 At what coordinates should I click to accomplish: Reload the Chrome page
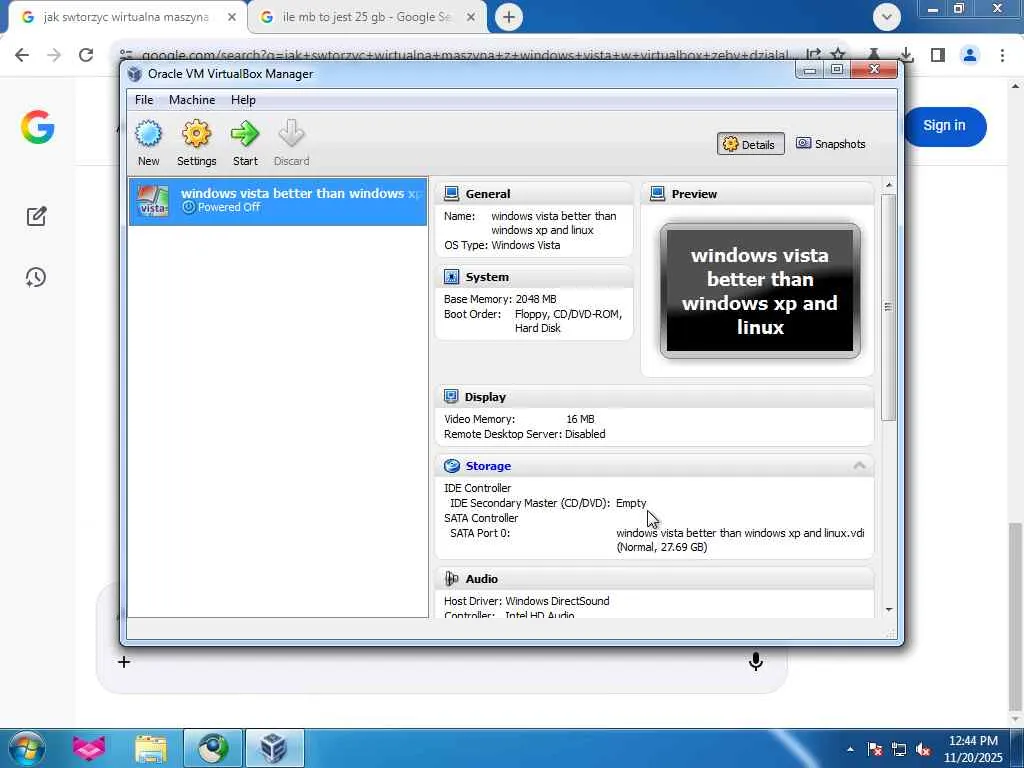coord(86,55)
